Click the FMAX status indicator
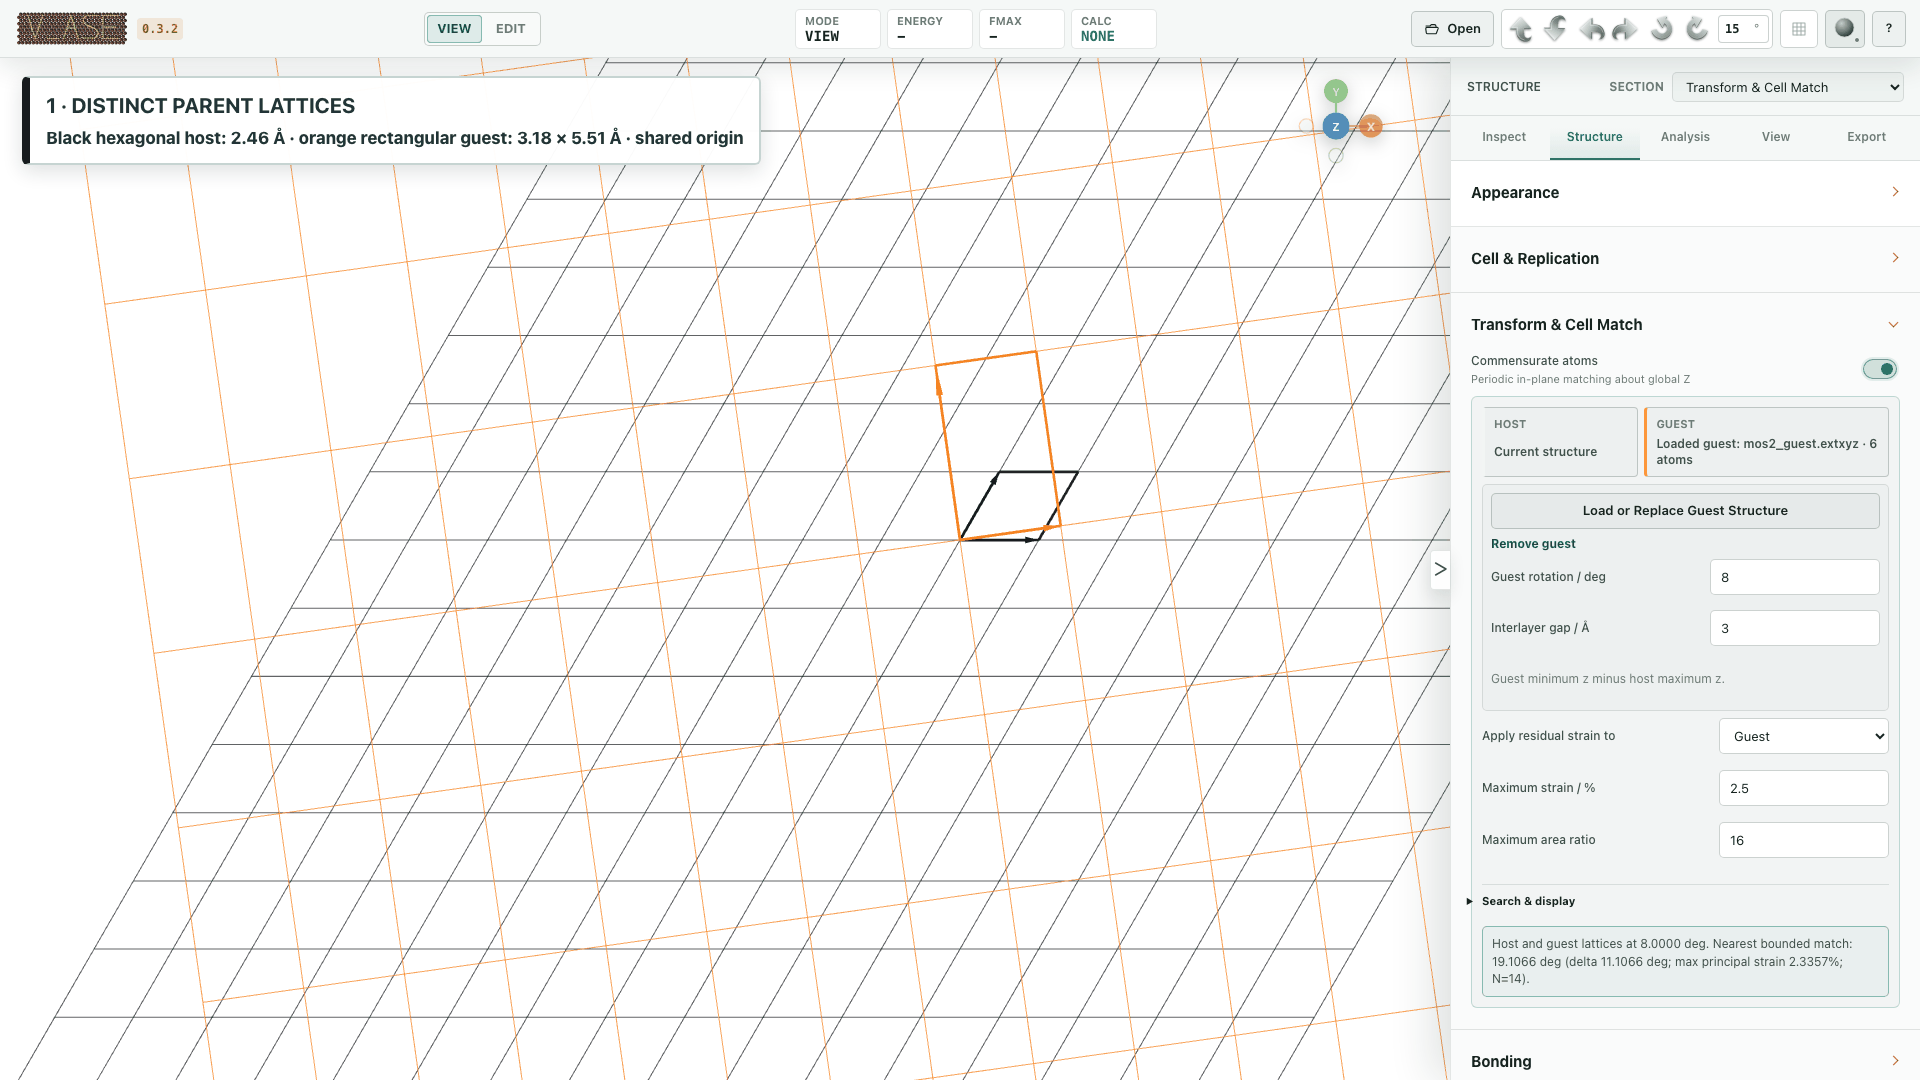The height and width of the screenshot is (1080, 1920). click(x=1022, y=29)
